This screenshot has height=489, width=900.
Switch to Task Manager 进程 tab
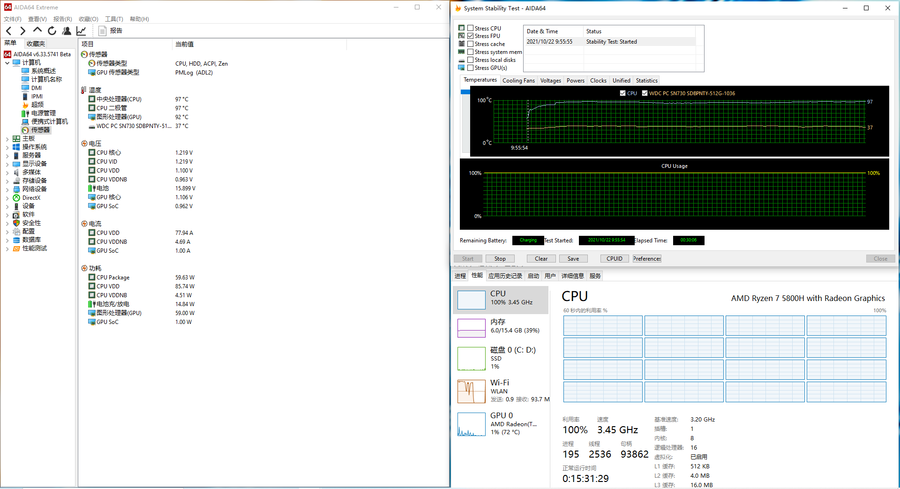(460, 276)
